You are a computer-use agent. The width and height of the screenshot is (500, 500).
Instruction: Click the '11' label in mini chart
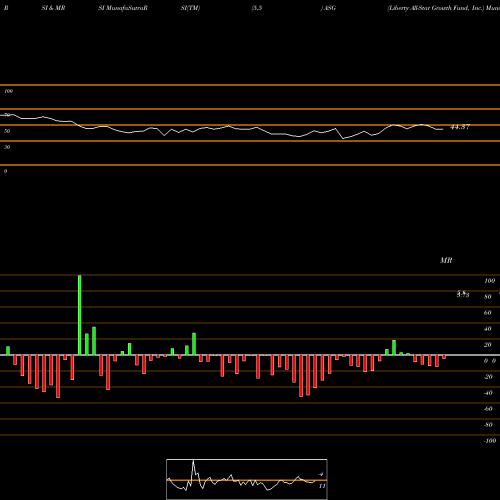tap(322, 486)
